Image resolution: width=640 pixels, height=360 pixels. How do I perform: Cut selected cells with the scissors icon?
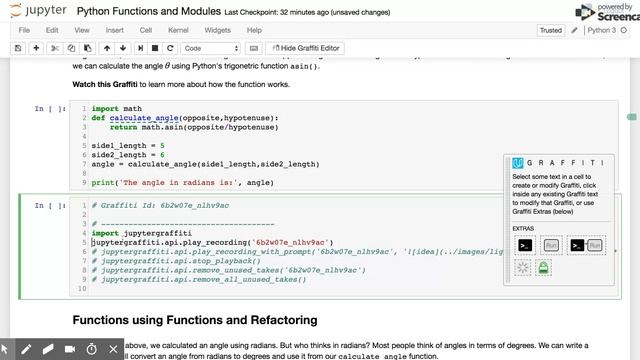pyautogui.click(x=55, y=48)
